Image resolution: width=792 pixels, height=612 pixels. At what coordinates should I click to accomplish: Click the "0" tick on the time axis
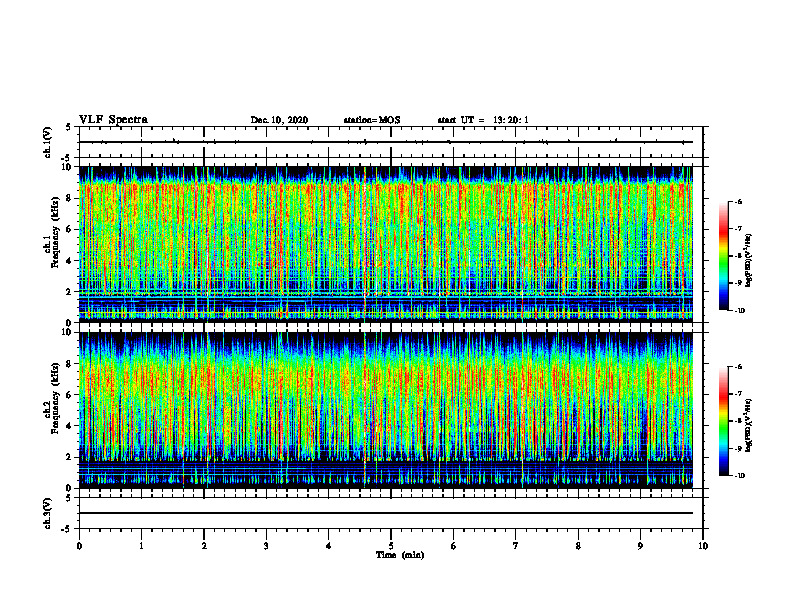[x=79, y=546]
